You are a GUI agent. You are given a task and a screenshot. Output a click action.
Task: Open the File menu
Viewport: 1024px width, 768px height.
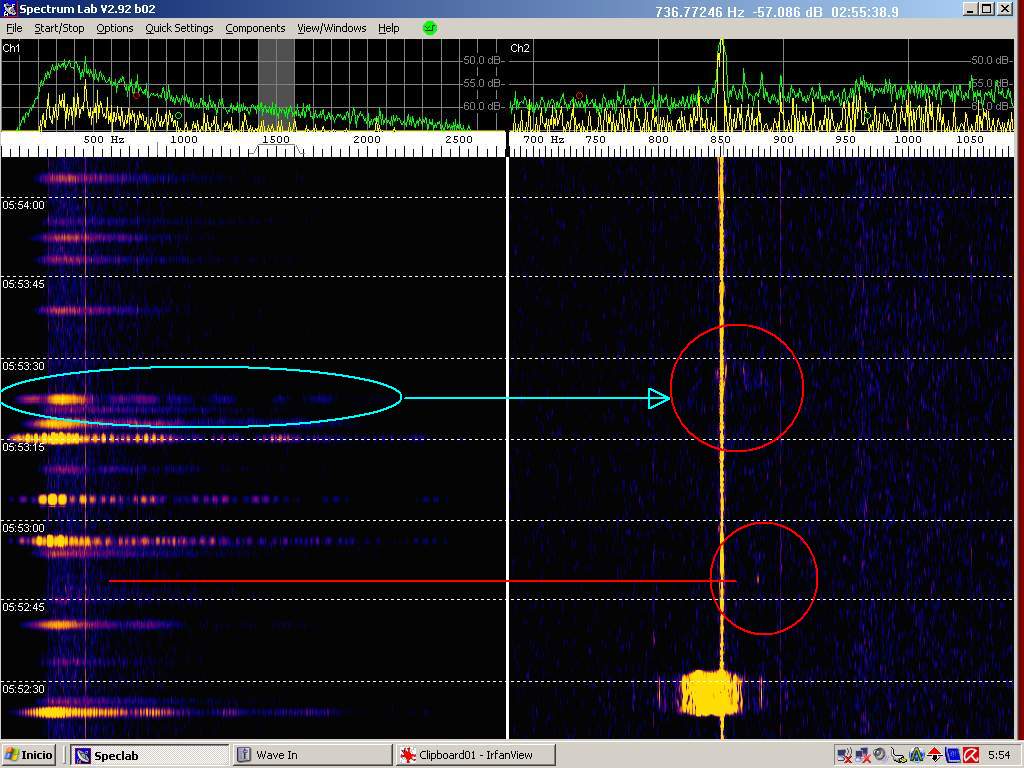pos(14,28)
